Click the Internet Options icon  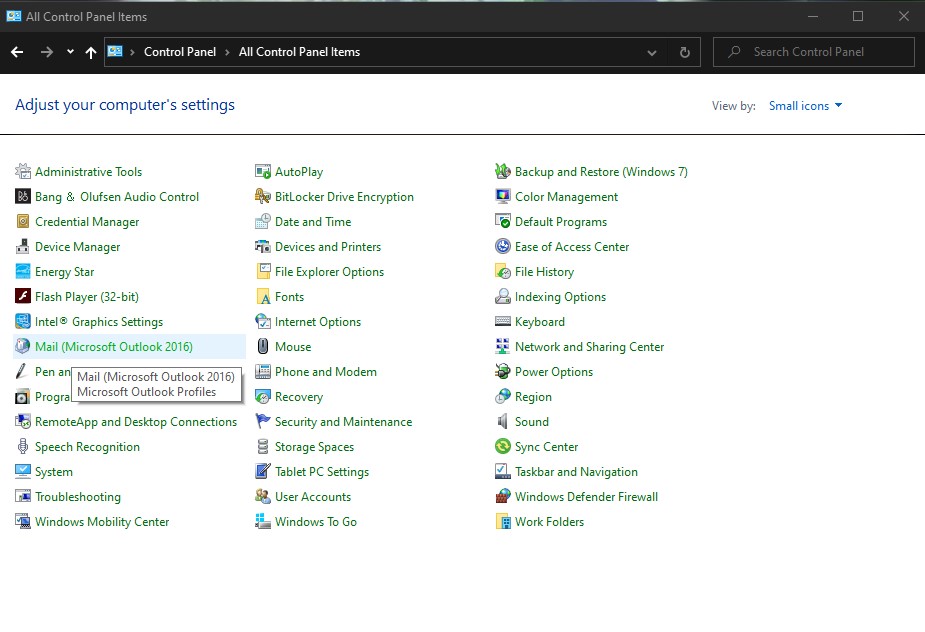(x=263, y=322)
